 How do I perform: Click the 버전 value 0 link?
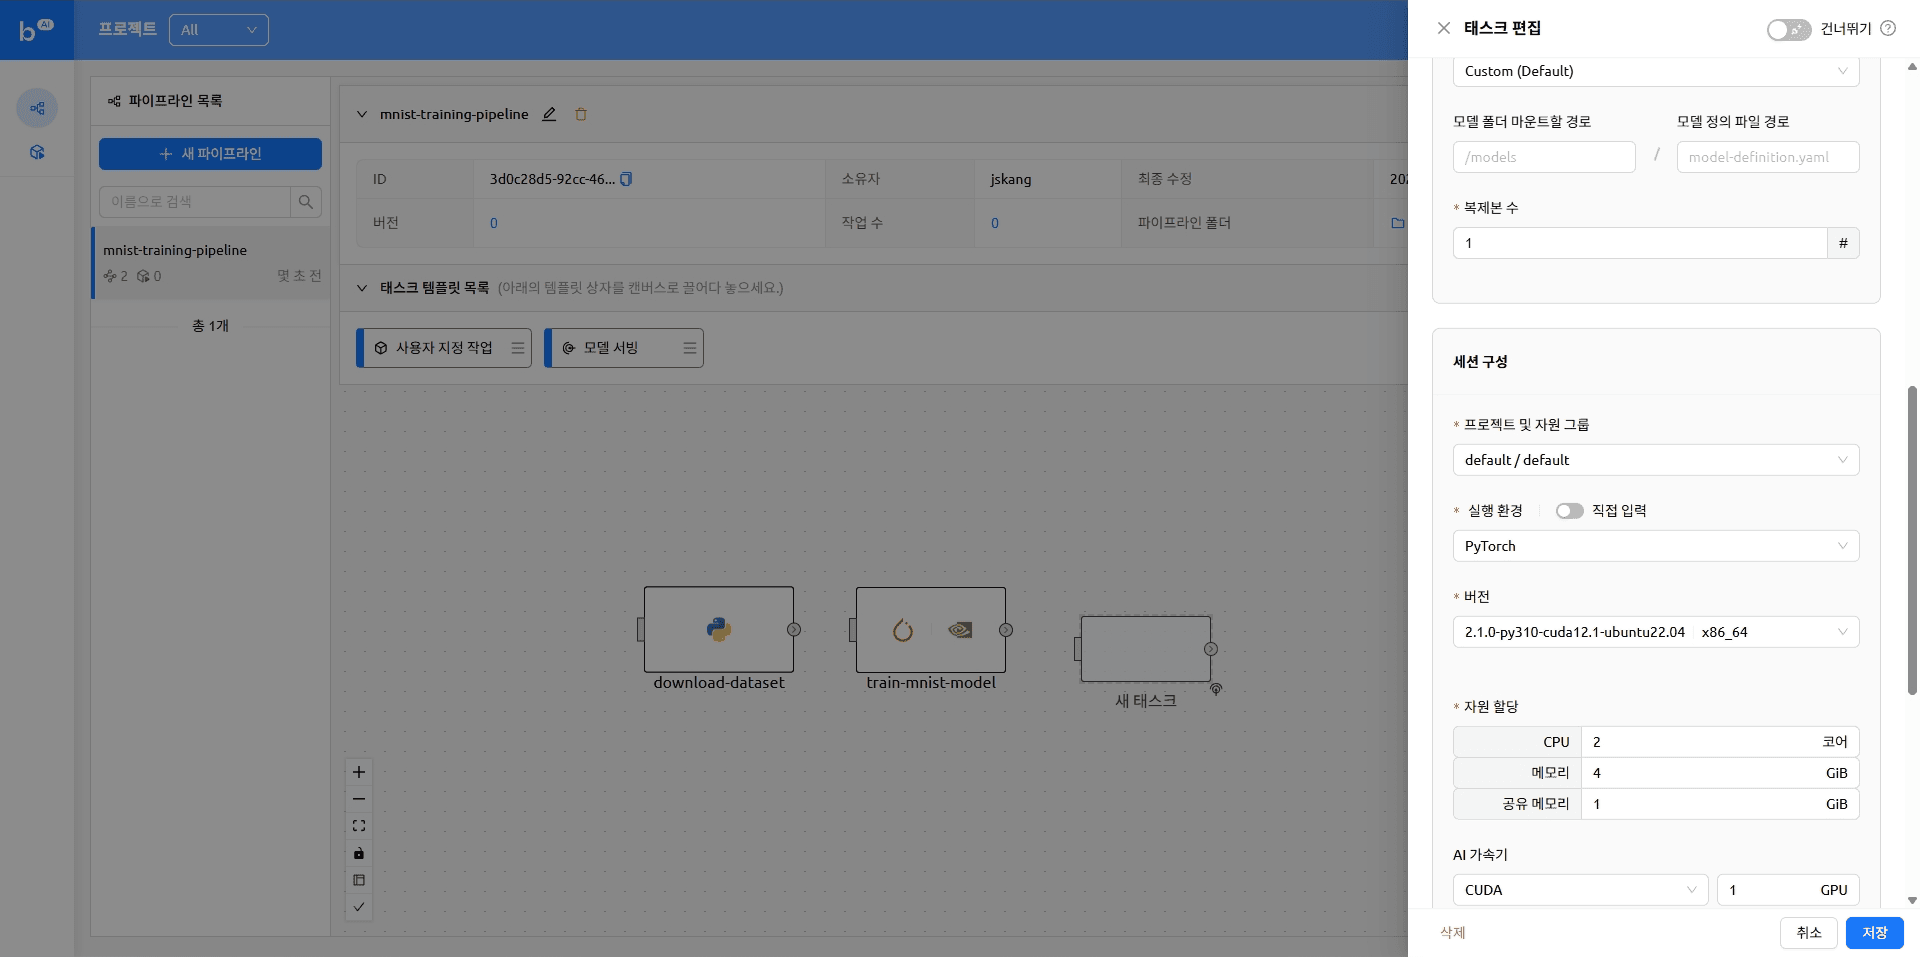pyautogui.click(x=493, y=223)
